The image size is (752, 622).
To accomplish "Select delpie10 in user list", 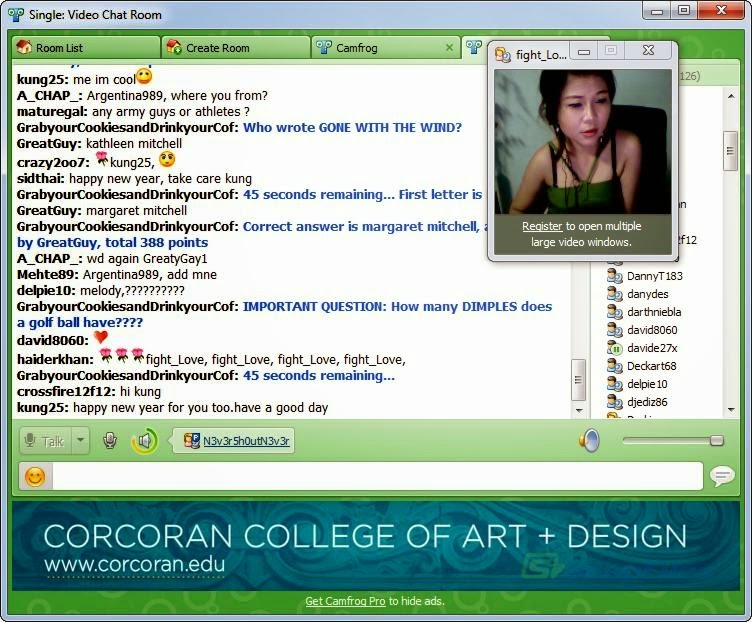I will click(x=647, y=384).
